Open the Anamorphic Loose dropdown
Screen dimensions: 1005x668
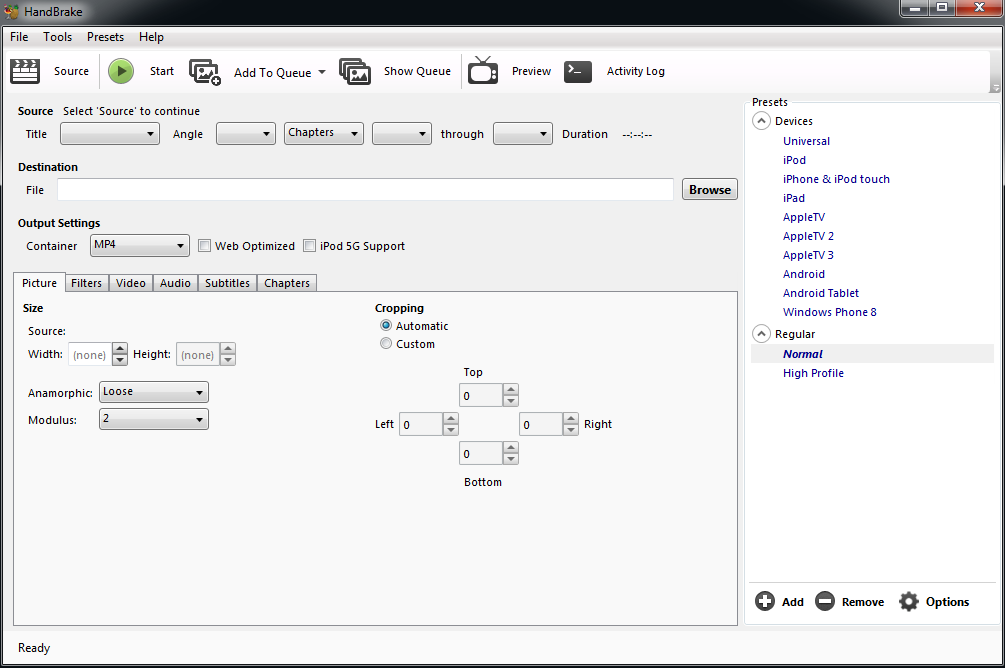pos(154,392)
